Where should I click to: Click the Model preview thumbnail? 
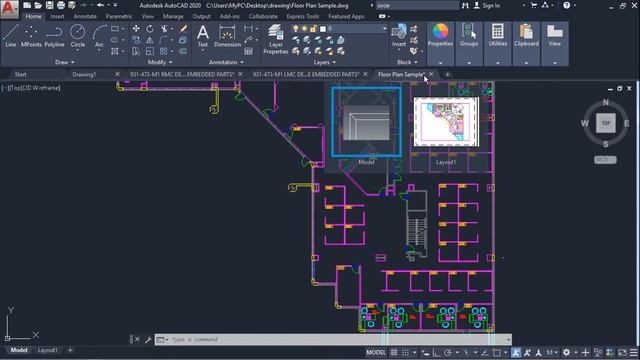click(366, 122)
